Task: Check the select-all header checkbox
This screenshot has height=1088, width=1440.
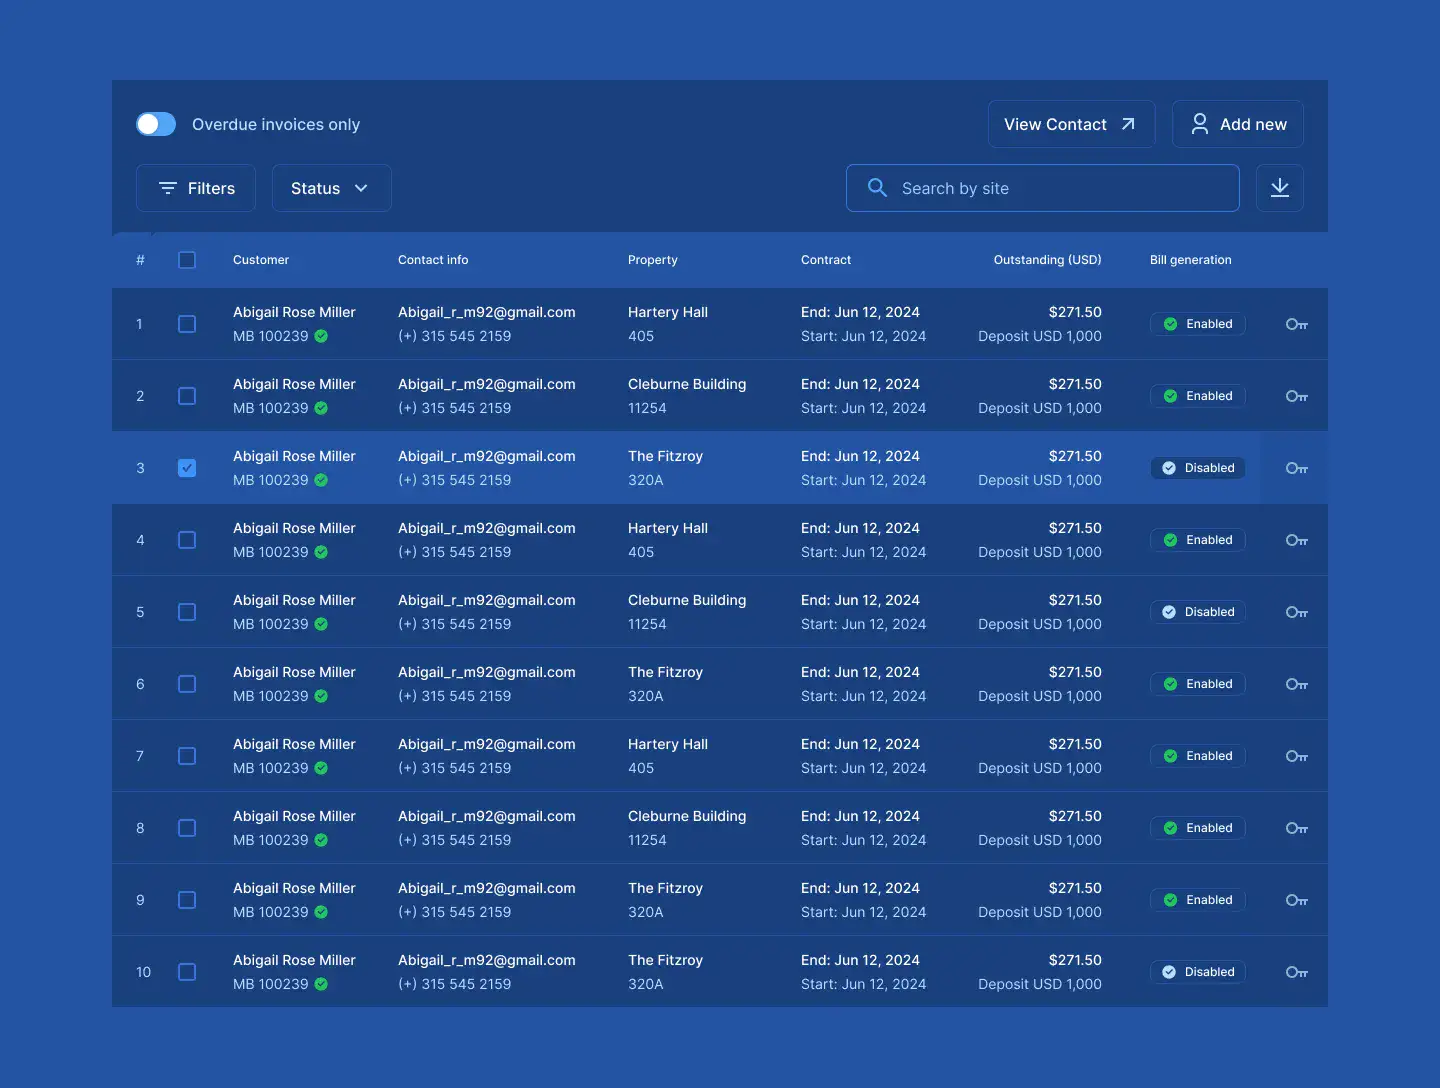Action: point(187,260)
